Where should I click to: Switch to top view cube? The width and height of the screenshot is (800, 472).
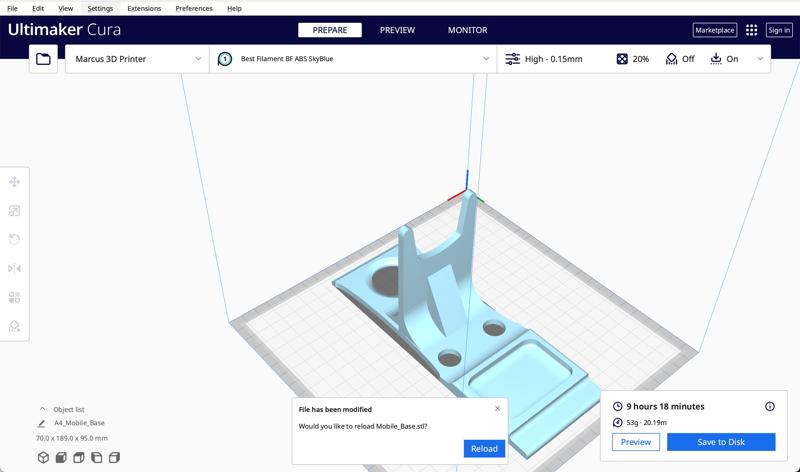coord(79,457)
